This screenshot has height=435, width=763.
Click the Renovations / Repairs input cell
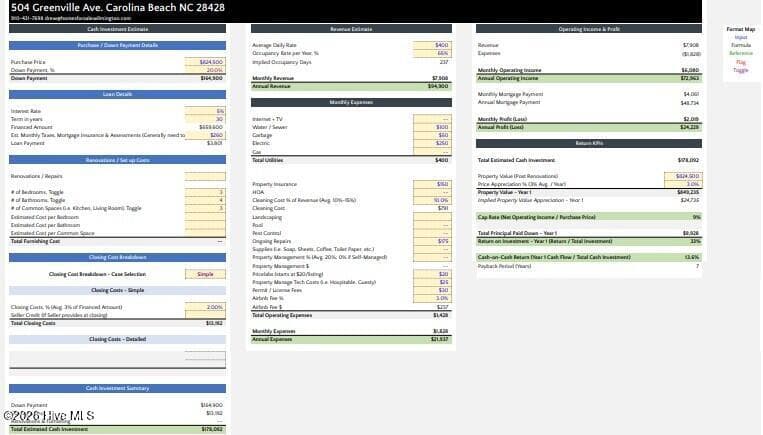pos(205,176)
